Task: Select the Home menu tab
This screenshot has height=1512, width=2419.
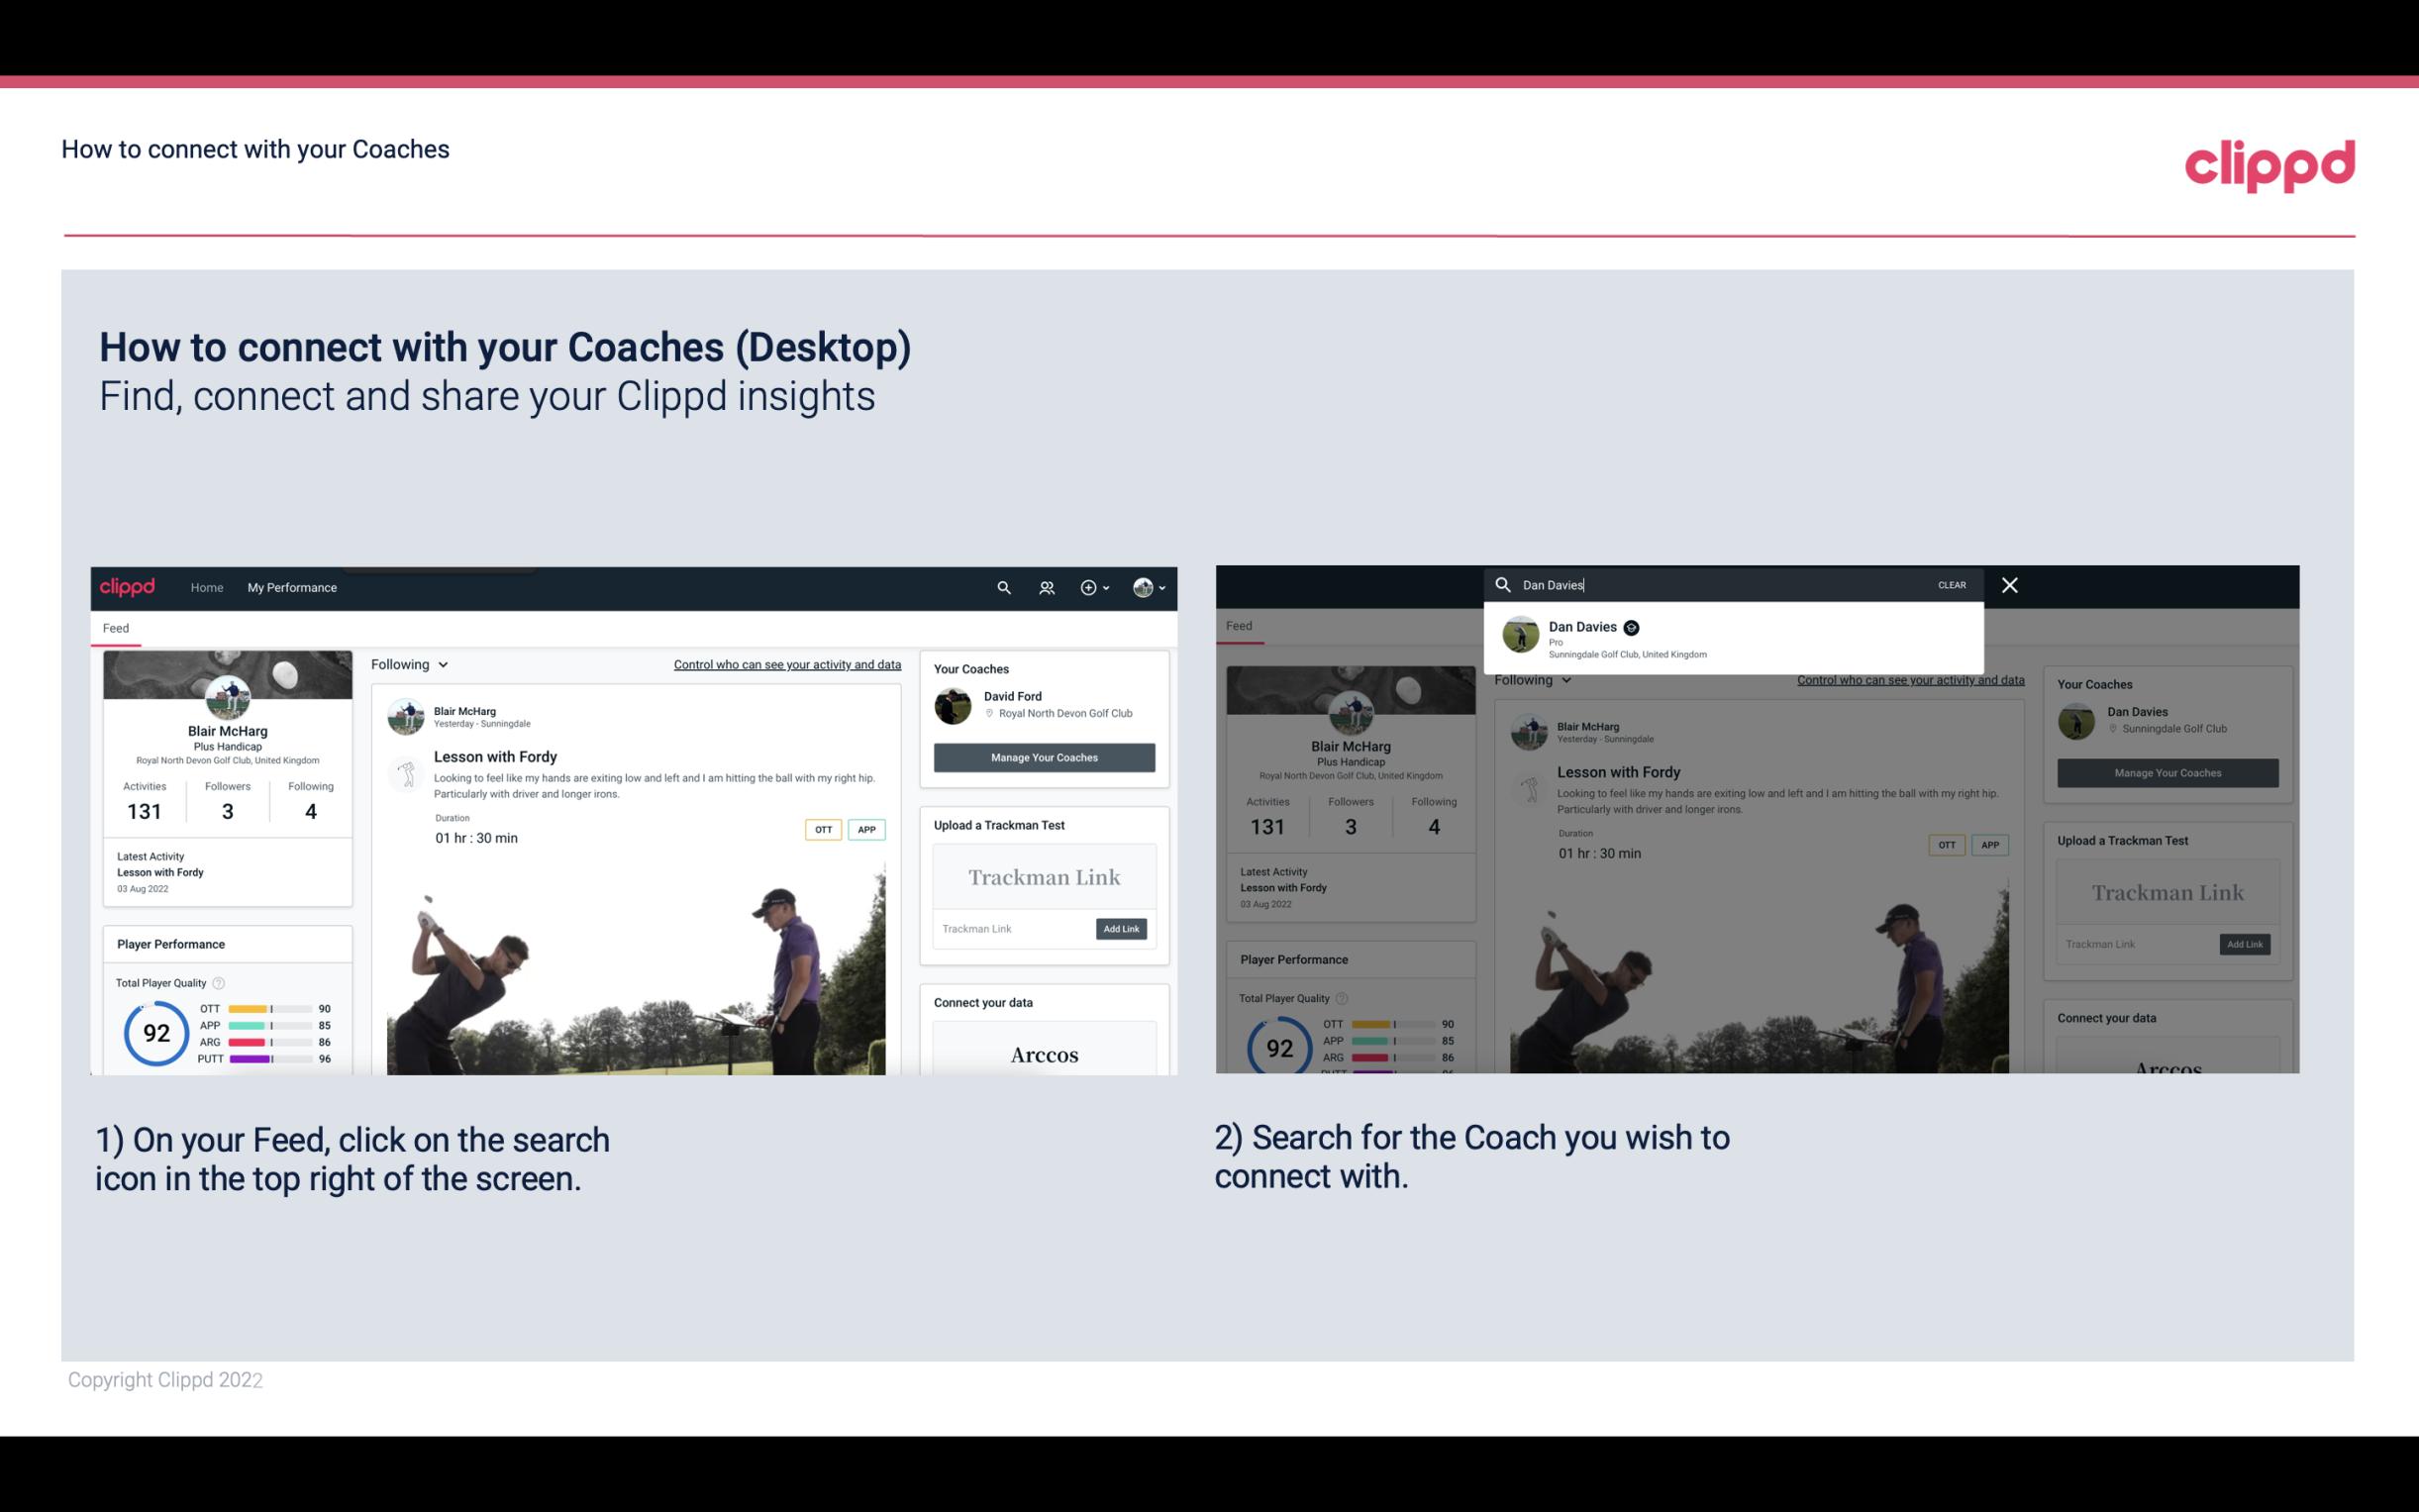Action: tap(207, 587)
